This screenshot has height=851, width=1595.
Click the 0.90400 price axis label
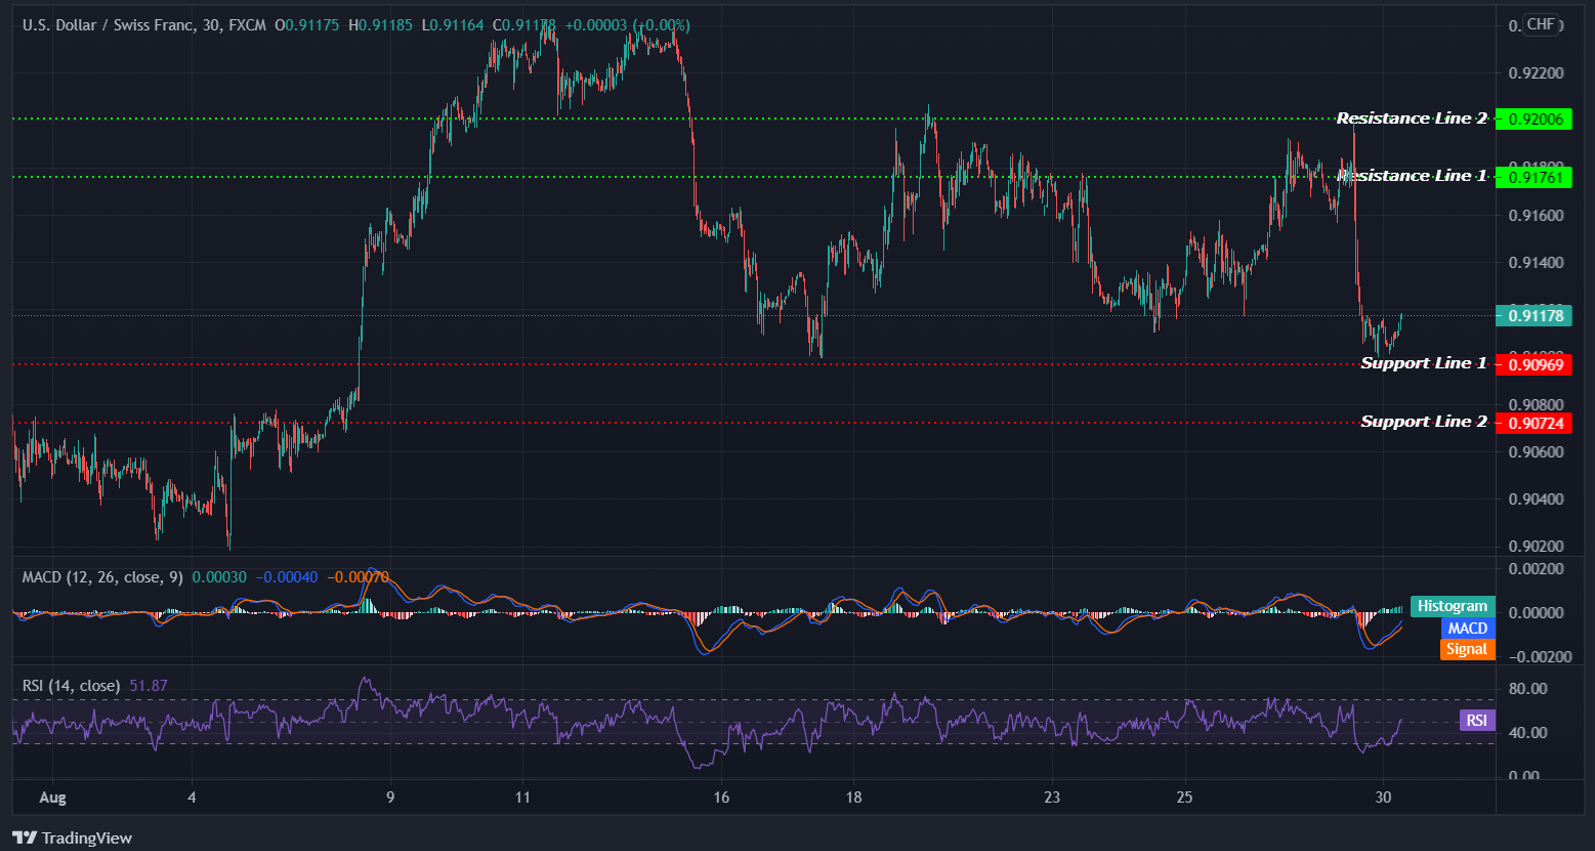point(1535,499)
